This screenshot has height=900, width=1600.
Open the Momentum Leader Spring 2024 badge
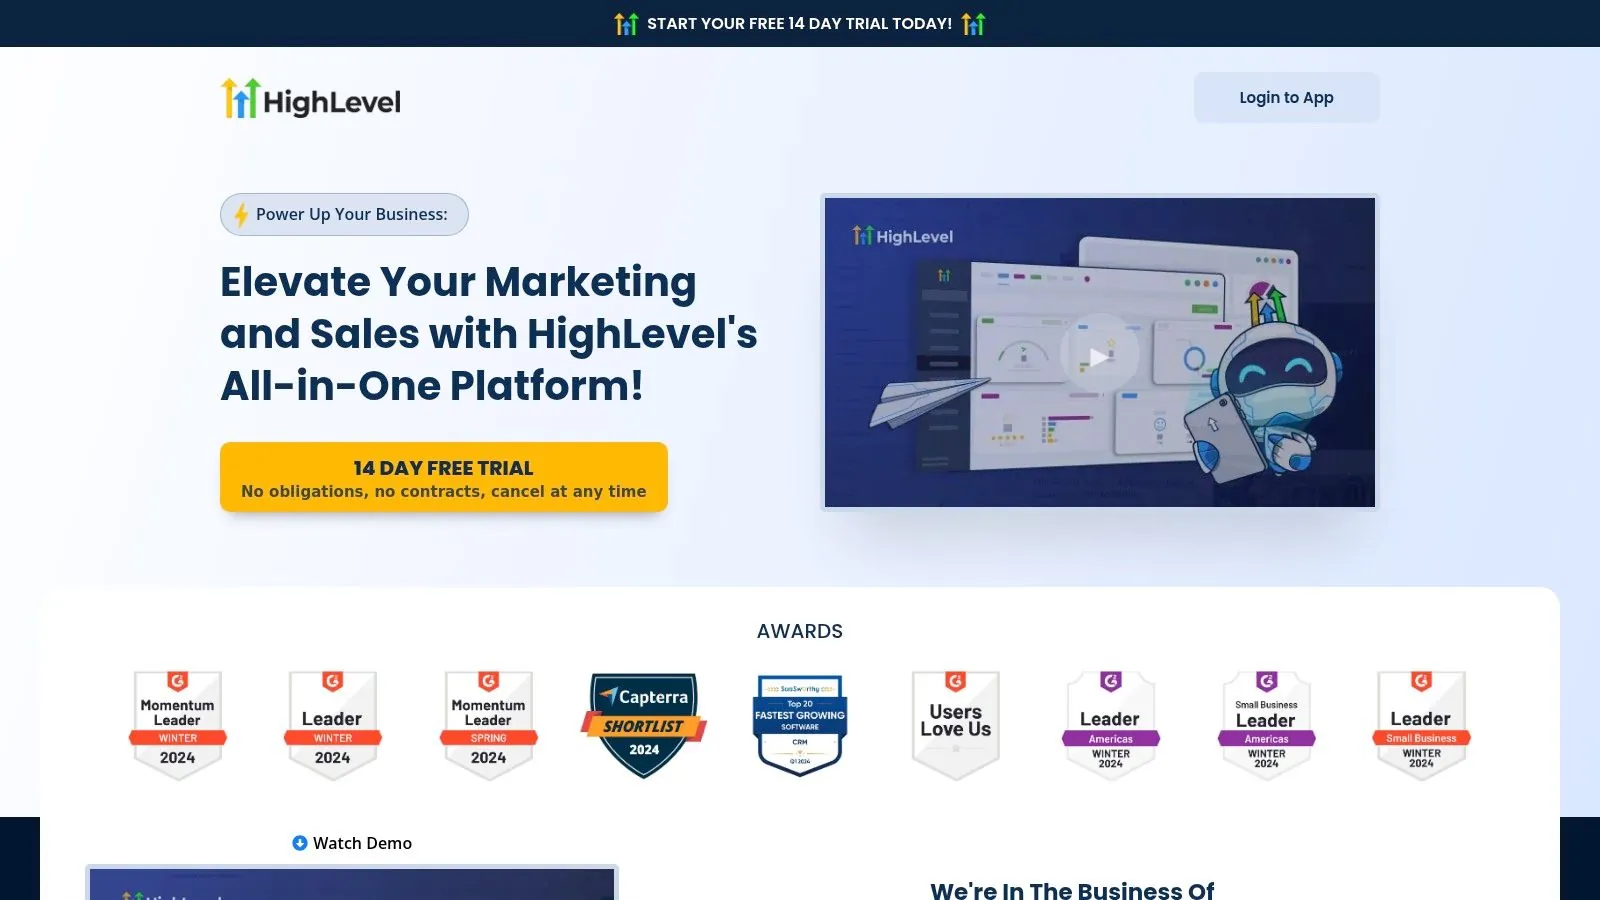coord(489,725)
